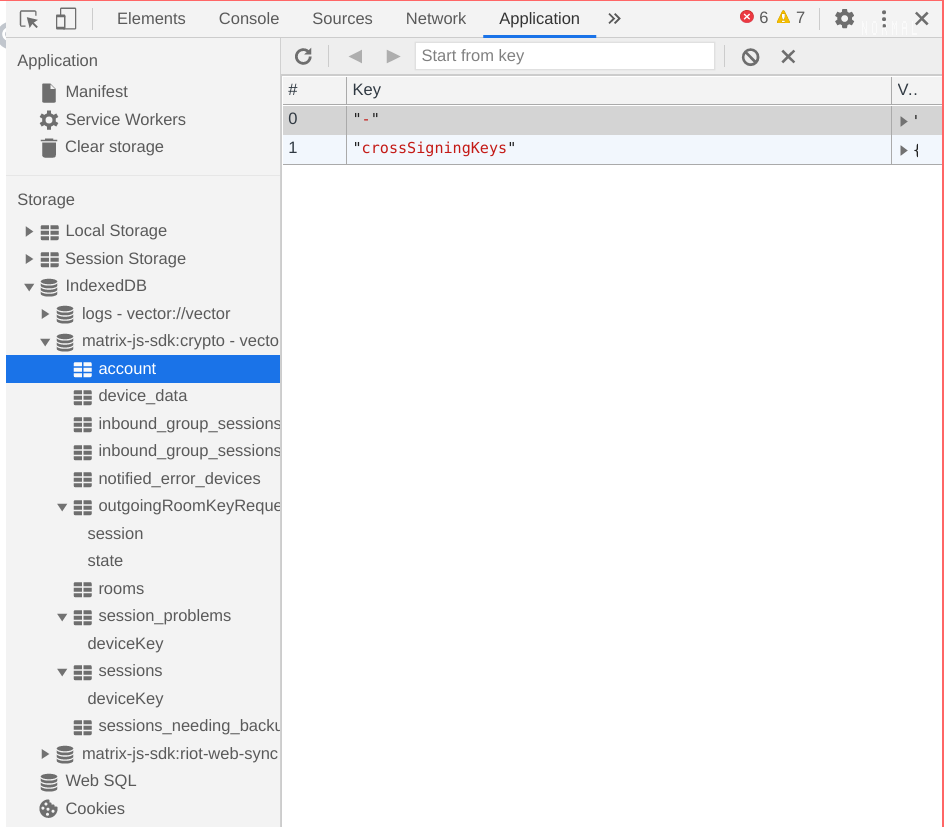944x827 pixels.
Task: Show more DevTools tabs chevron
Action: [613, 19]
